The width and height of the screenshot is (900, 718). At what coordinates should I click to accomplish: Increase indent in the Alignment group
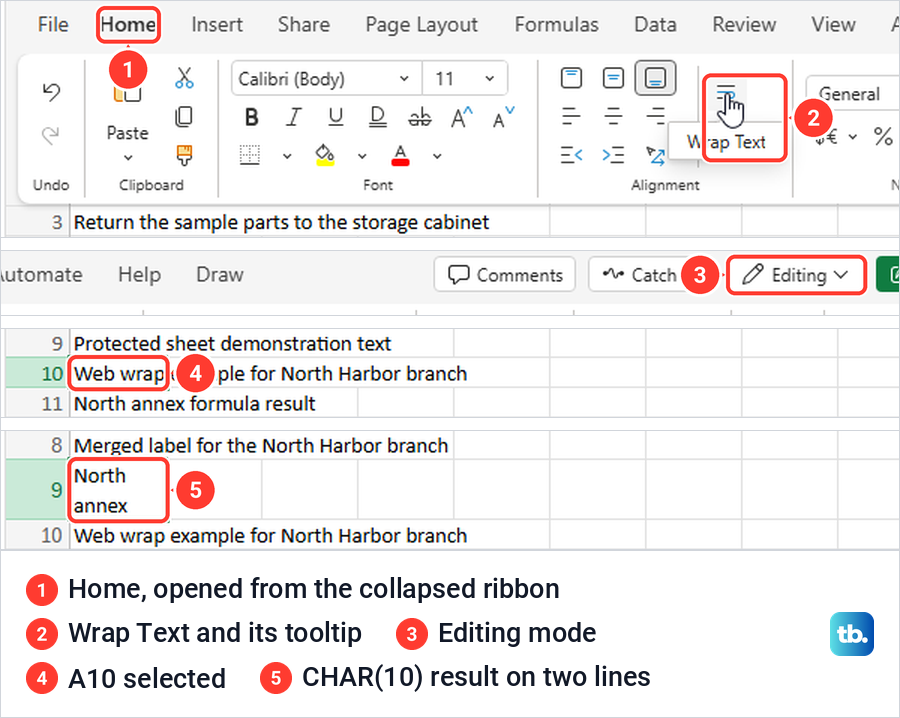614,155
